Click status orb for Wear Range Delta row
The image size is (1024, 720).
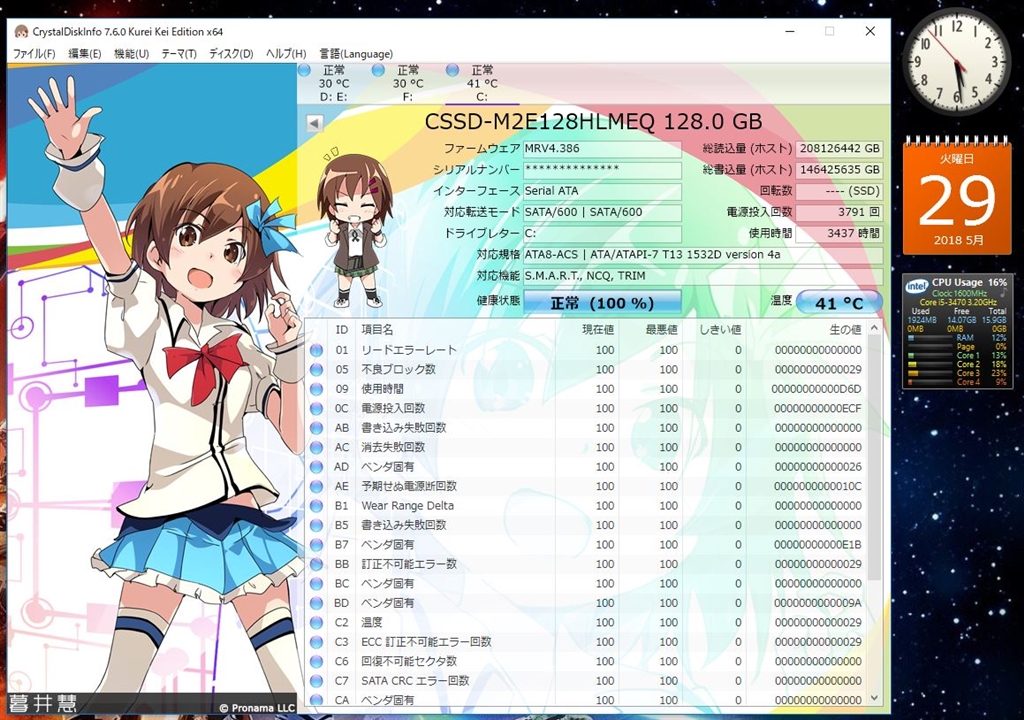point(317,506)
